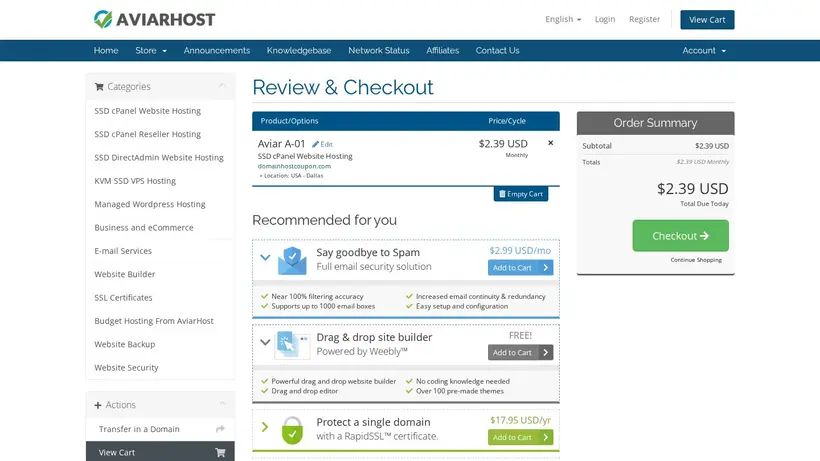
Task: Click the AviarHost logo
Action: [154, 19]
